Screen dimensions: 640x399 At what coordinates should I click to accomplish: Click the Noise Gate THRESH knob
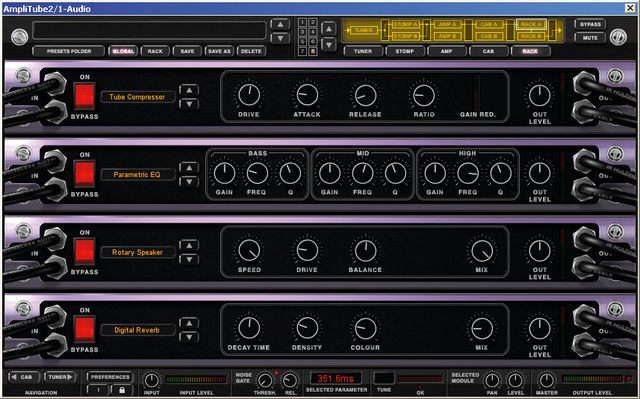click(265, 381)
